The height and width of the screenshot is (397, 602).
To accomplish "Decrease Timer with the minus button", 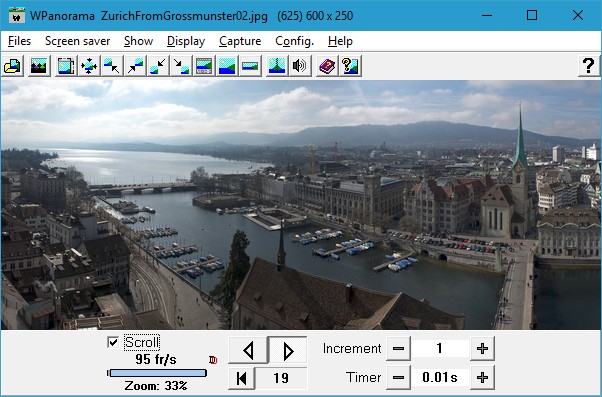I will (398, 377).
